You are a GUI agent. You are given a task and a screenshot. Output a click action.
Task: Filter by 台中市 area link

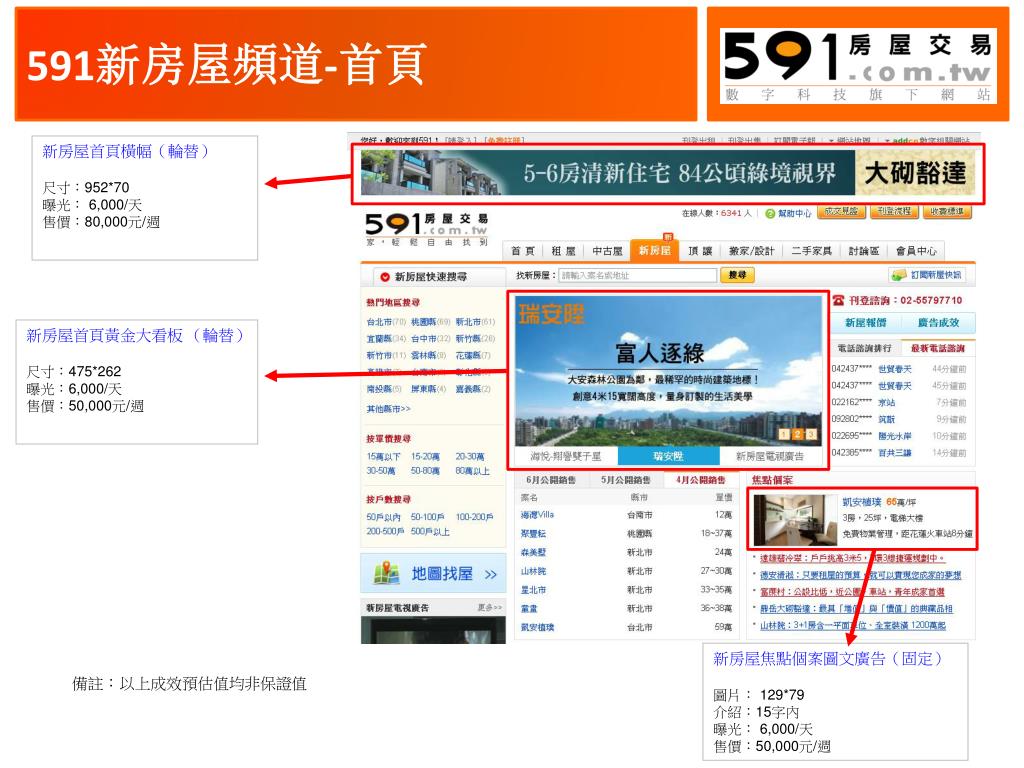click(423, 339)
